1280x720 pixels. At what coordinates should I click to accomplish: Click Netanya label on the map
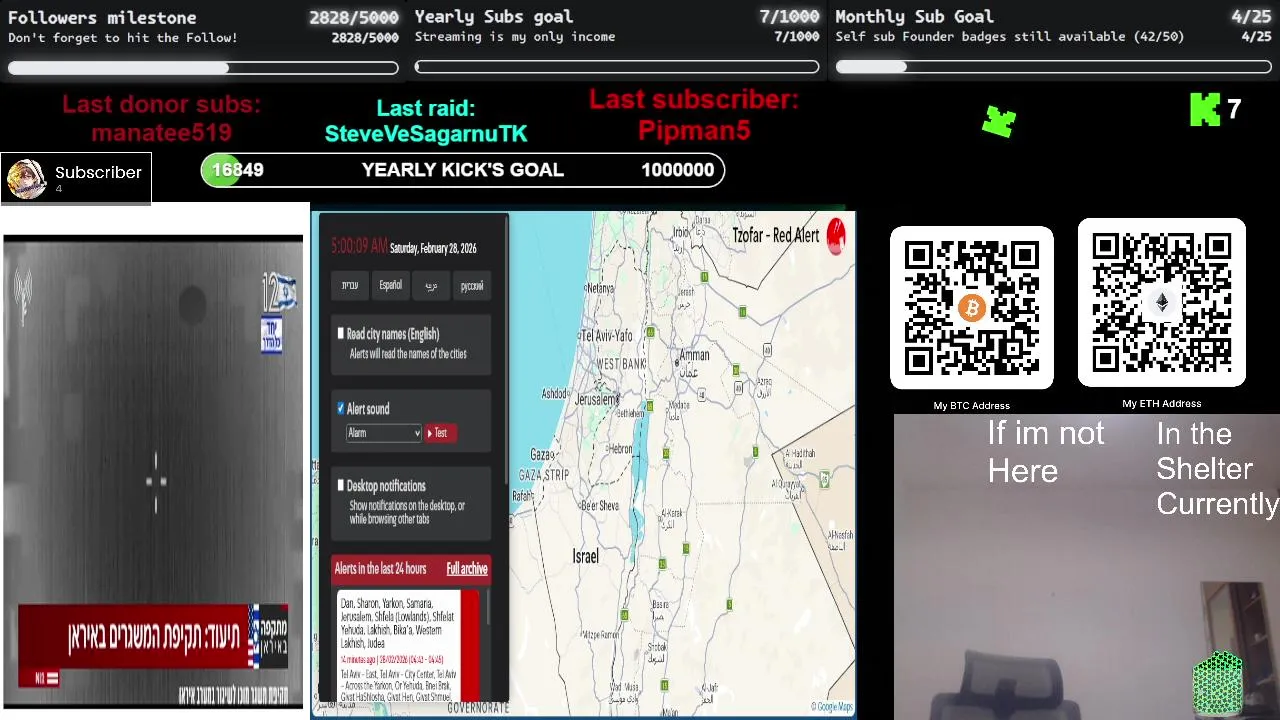pos(600,288)
